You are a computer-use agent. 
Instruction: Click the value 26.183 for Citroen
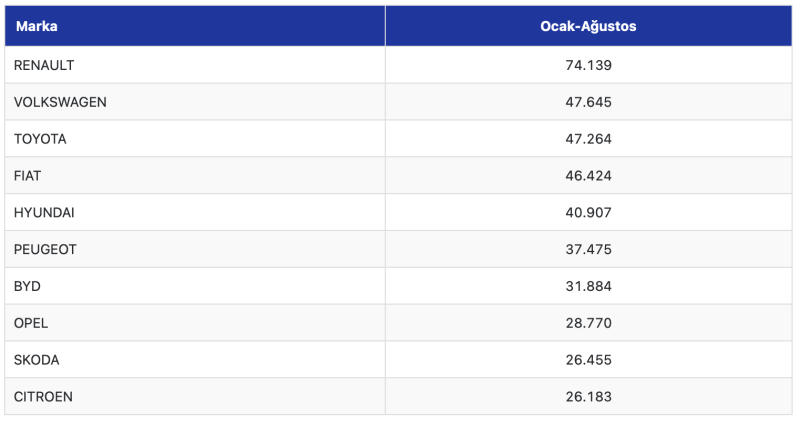588,396
